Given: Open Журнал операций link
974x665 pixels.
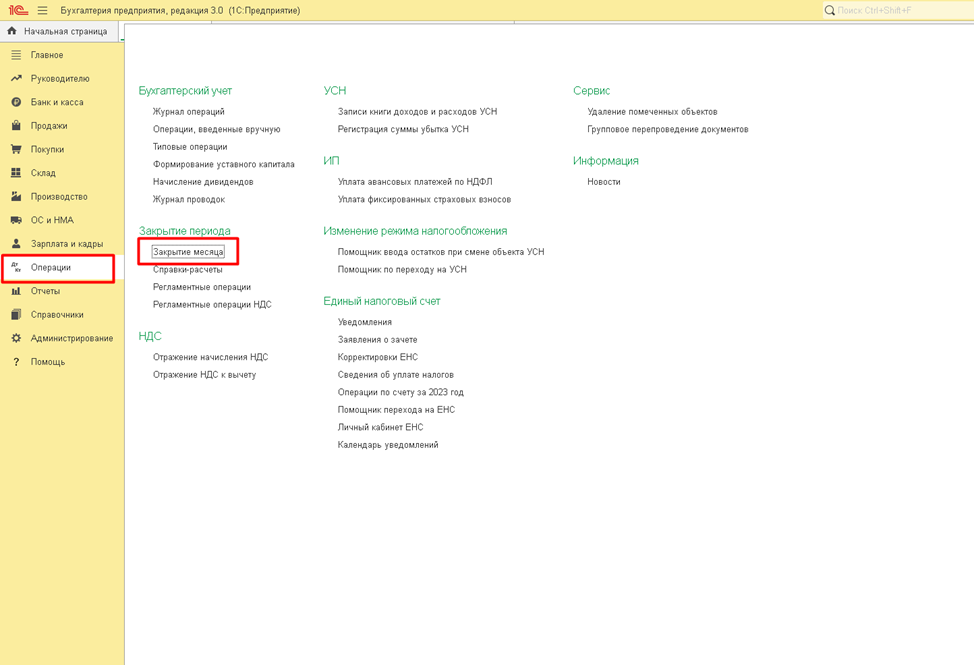Looking at the screenshot, I should [189, 112].
